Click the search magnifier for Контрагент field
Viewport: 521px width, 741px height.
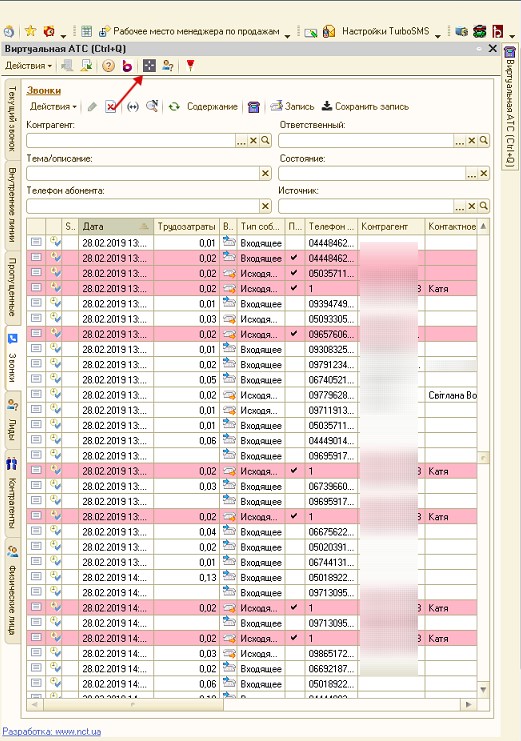pos(266,140)
